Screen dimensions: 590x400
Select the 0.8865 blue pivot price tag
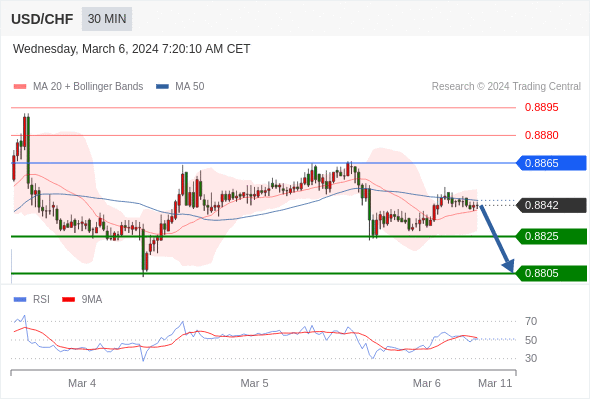coord(551,163)
